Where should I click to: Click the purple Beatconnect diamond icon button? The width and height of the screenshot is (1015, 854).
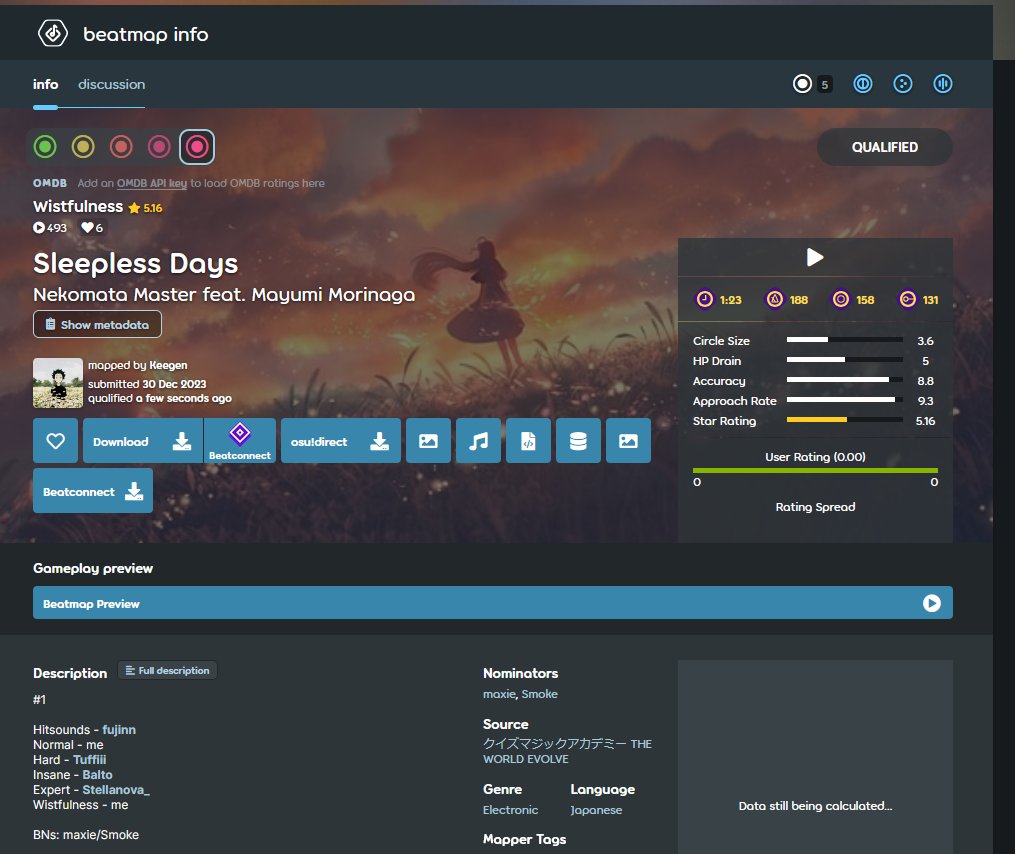[x=240, y=441]
